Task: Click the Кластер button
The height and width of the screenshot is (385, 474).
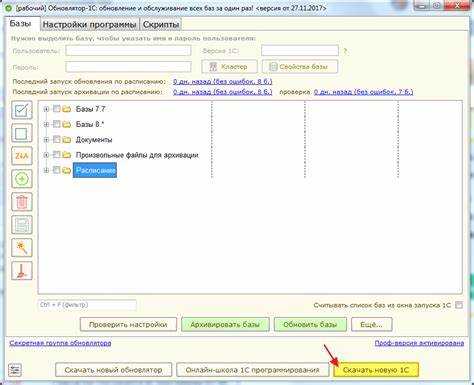Action: pyautogui.click(x=229, y=67)
